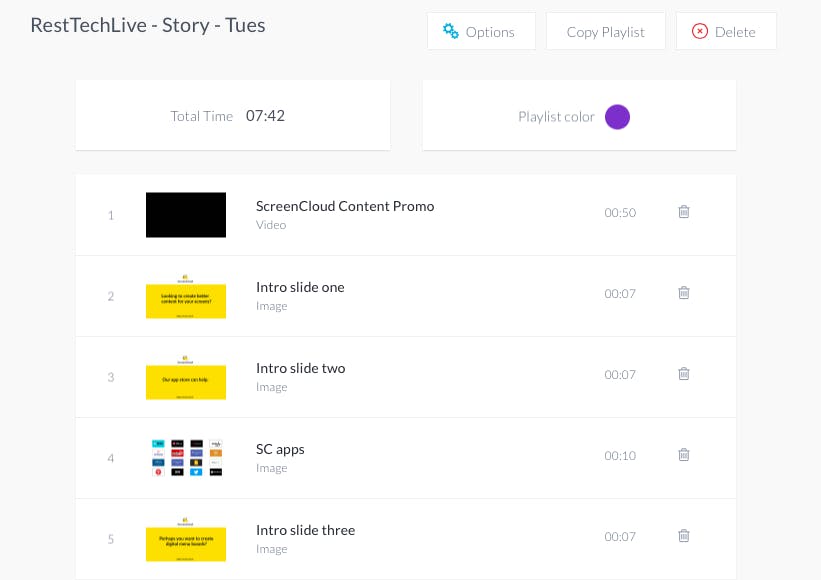821x580 pixels.
Task: Change the purple playlist color swatch
Action: point(617,117)
